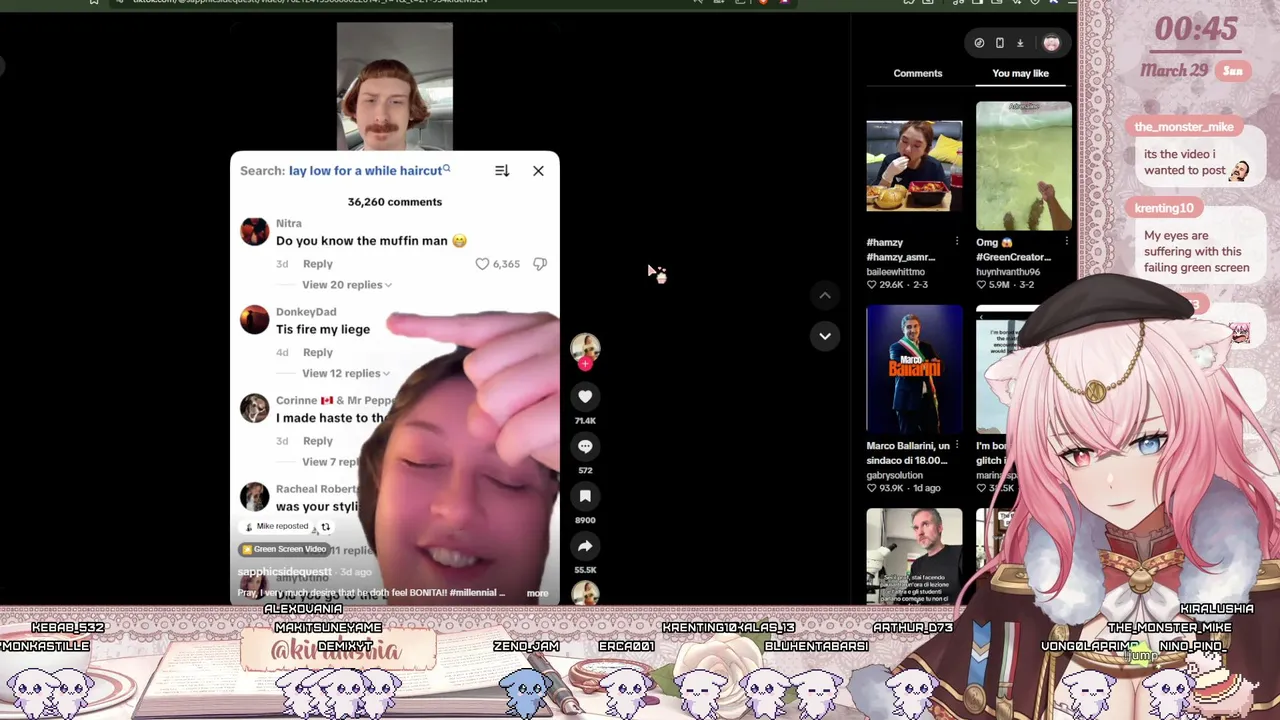Click the X in the video's comment panel header
Screen dimensions: 1280x720
[538, 171]
